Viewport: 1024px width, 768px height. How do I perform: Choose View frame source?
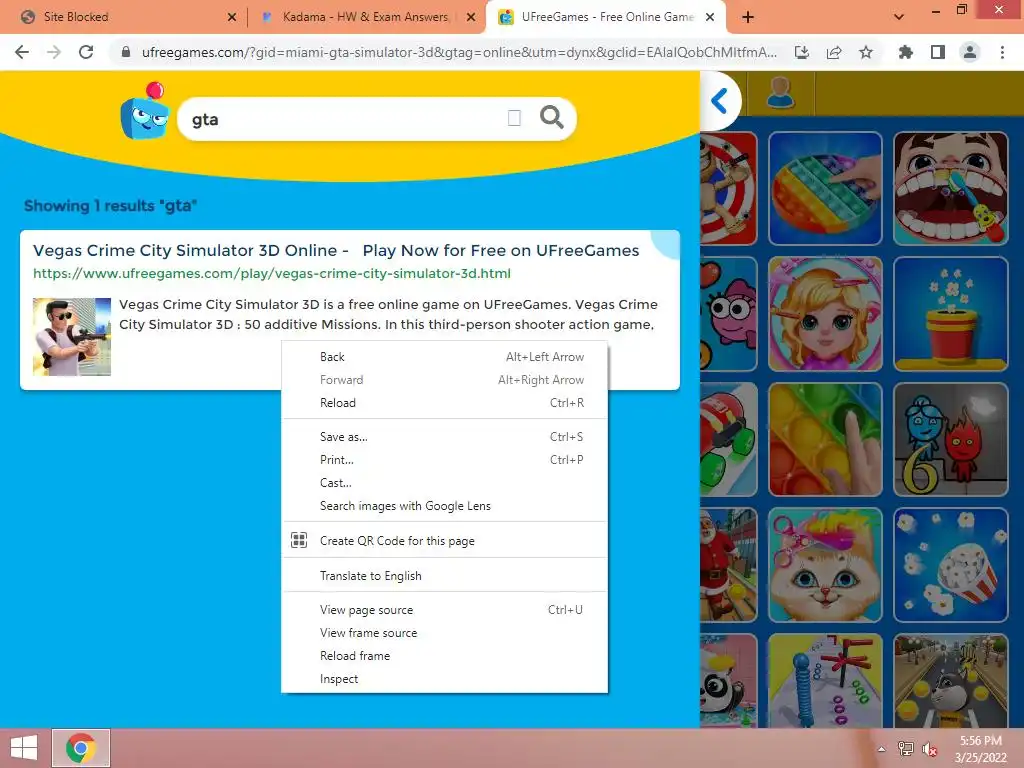click(444, 632)
